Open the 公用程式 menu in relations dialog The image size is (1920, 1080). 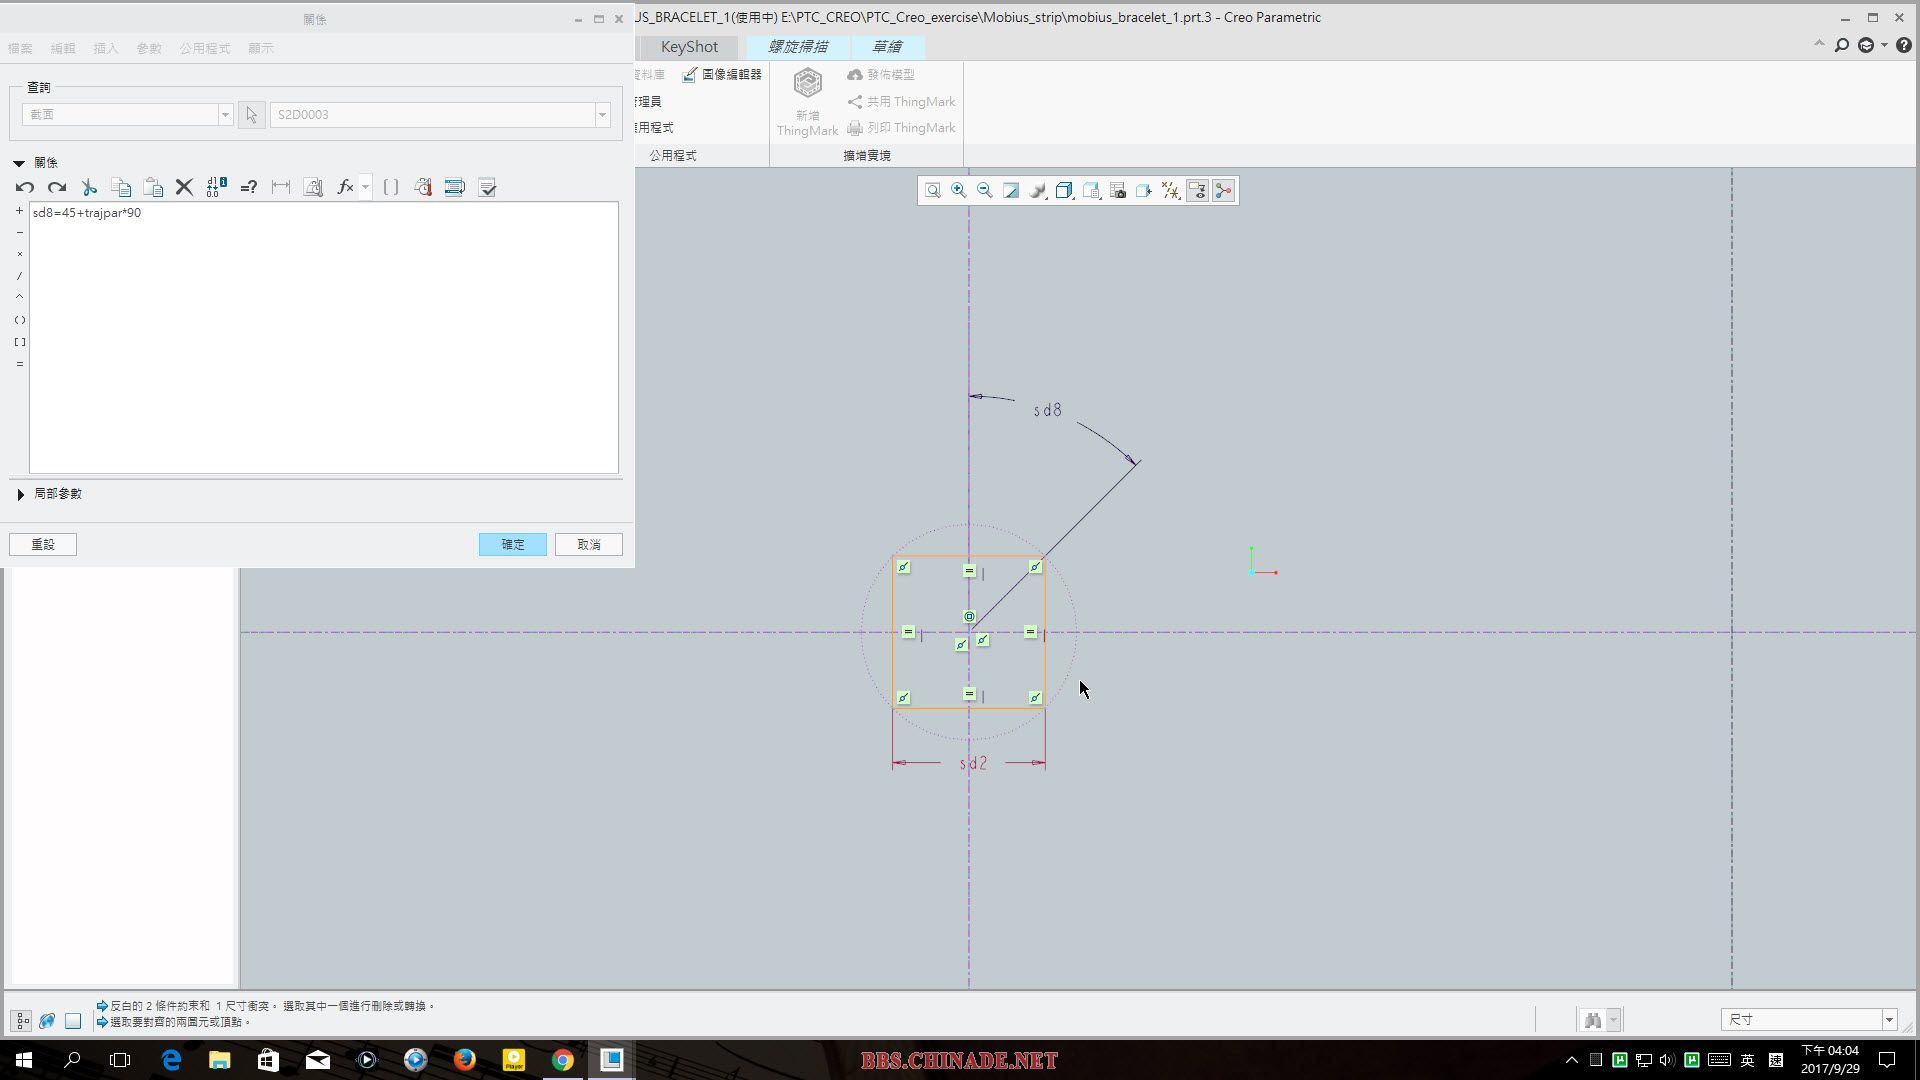(205, 48)
